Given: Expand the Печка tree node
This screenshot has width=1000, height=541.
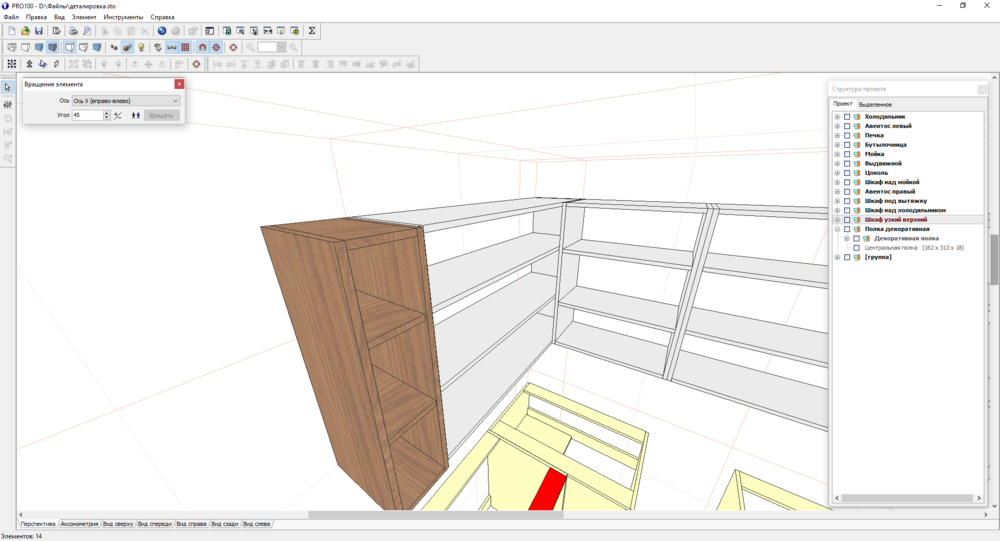Looking at the screenshot, I should point(837,135).
